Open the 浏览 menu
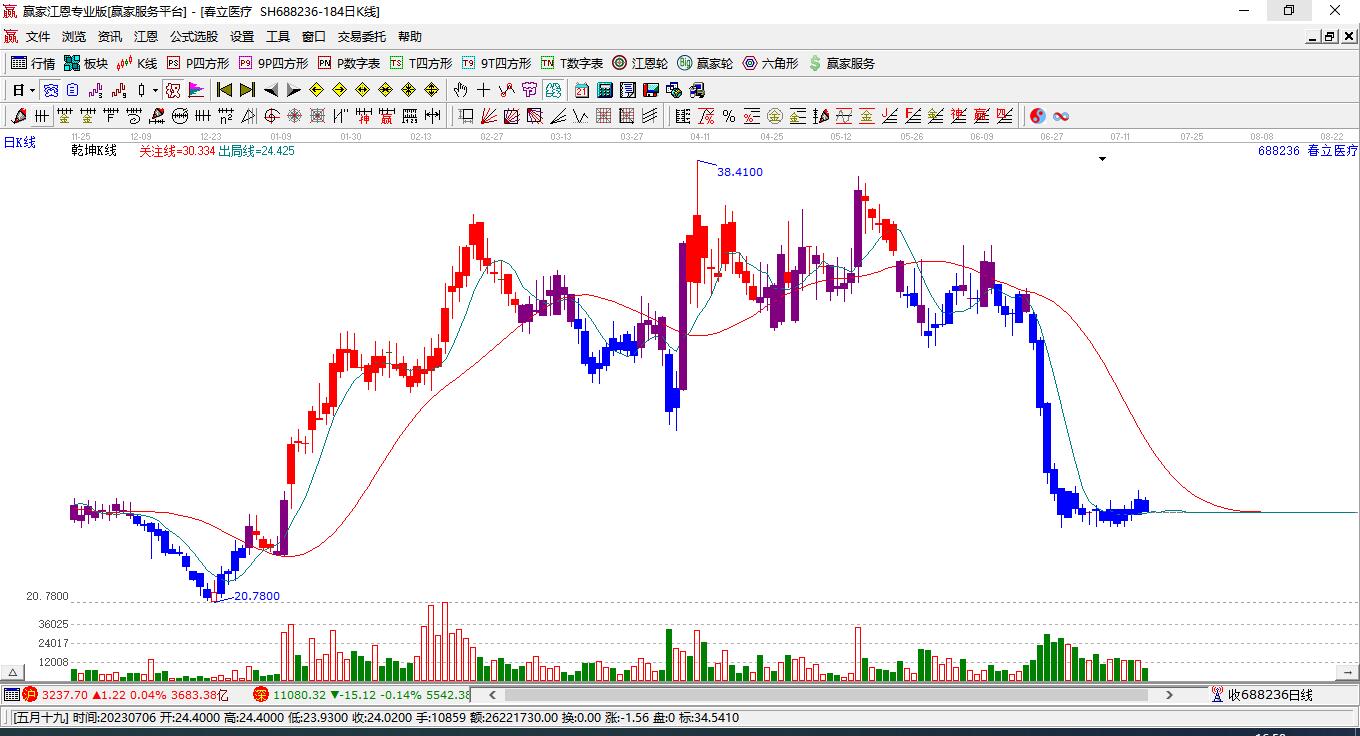 [74, 37]
